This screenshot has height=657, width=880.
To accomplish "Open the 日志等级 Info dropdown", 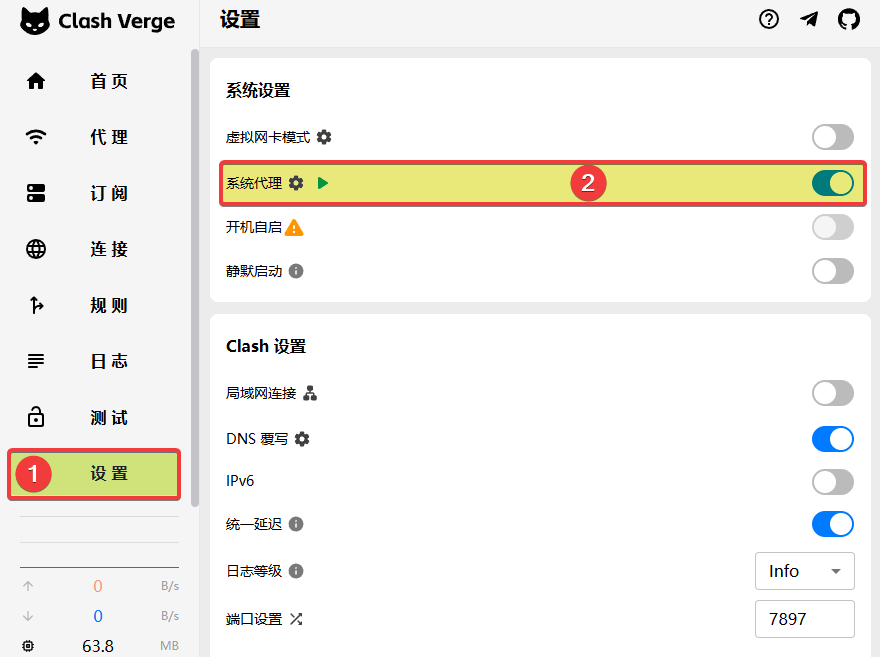I will tap(805, 571).
